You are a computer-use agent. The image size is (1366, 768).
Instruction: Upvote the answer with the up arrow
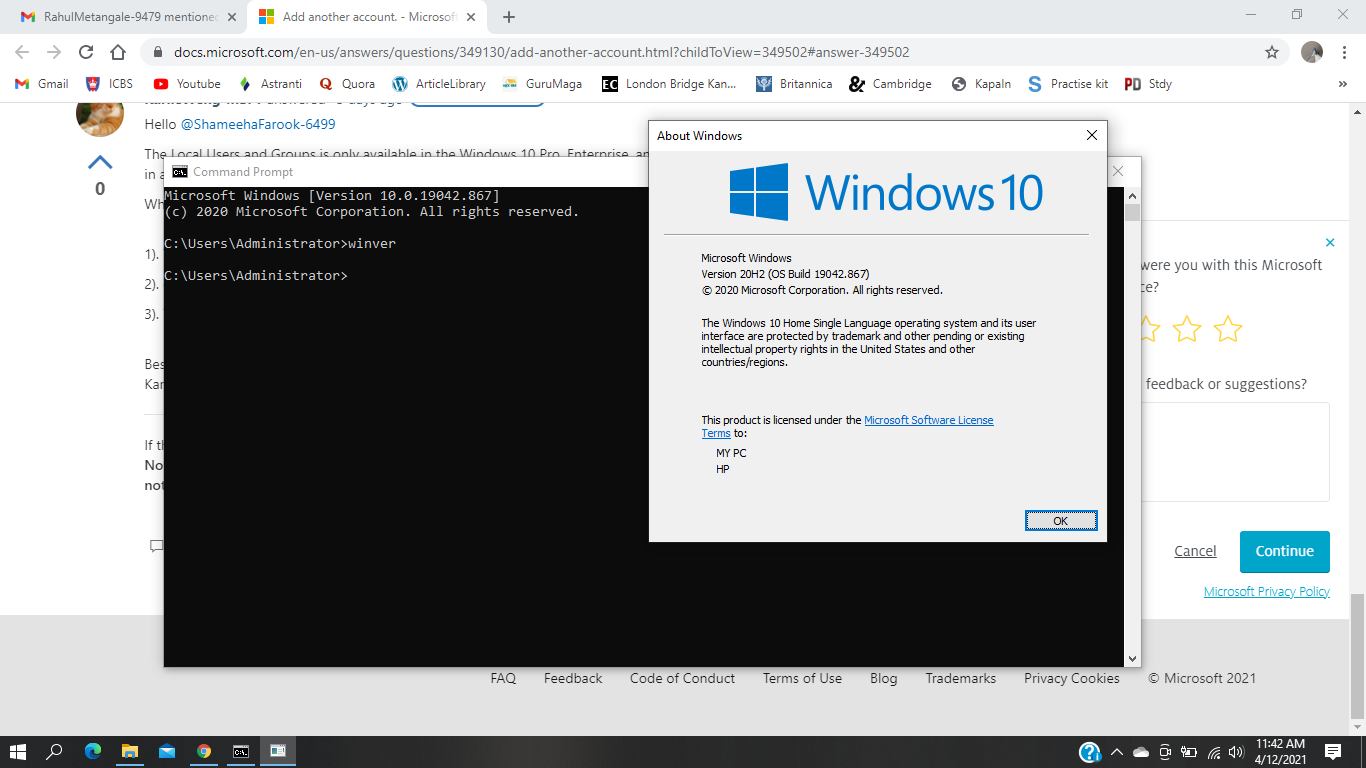point(100,162)
